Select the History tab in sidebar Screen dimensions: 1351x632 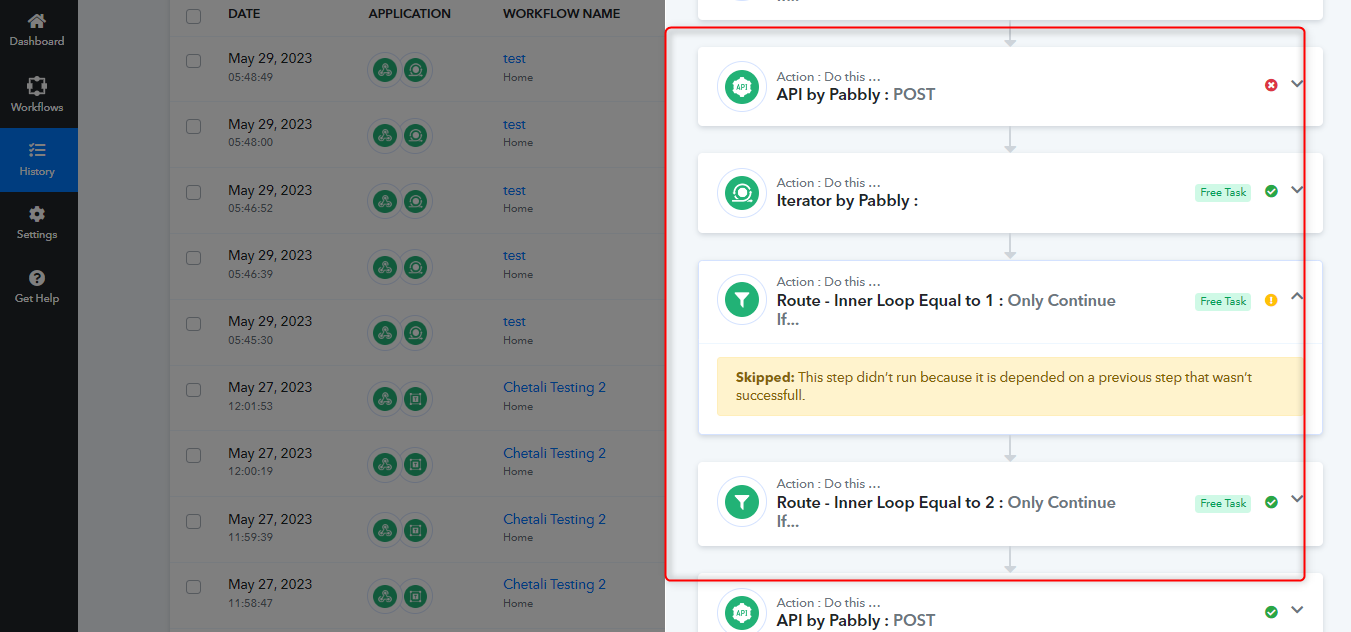[x=37, y=160]
